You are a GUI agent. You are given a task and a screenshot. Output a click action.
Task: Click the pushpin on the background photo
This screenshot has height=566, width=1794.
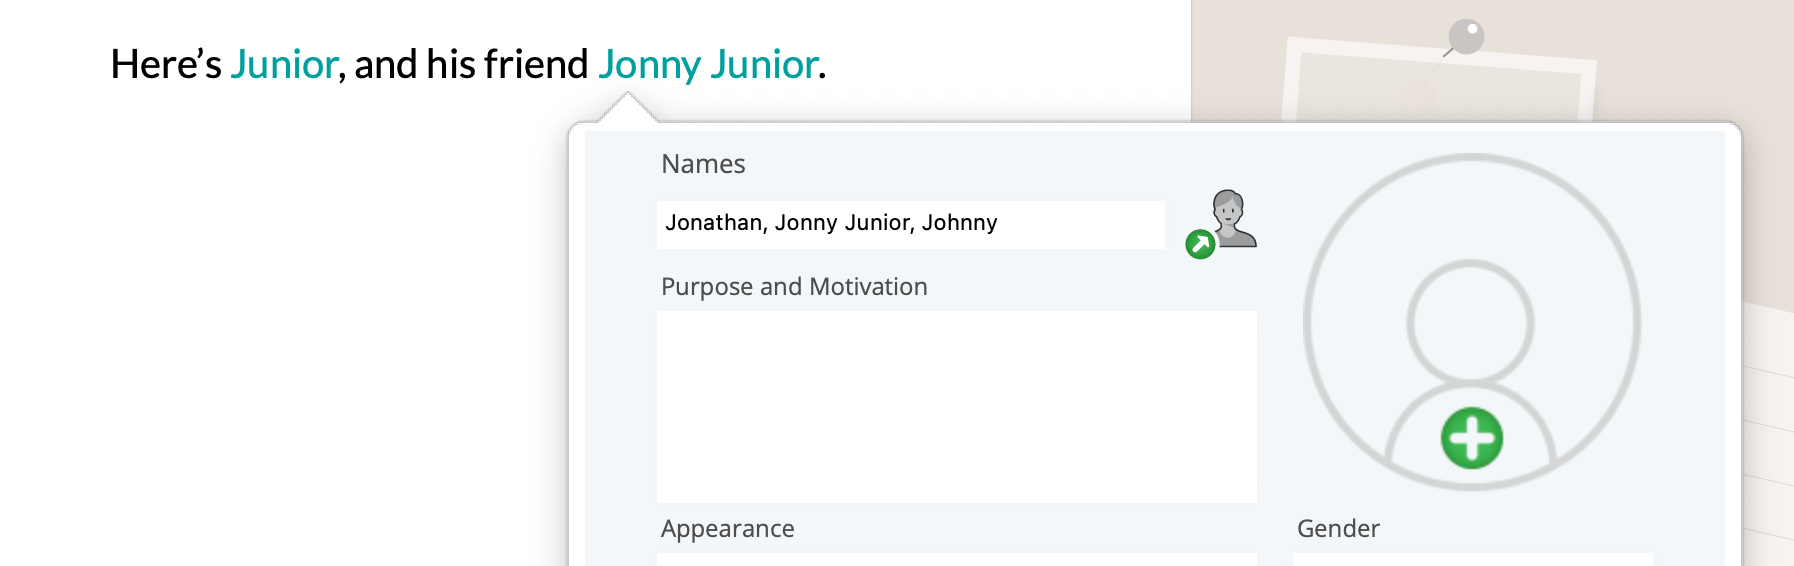click(1466, 37)
